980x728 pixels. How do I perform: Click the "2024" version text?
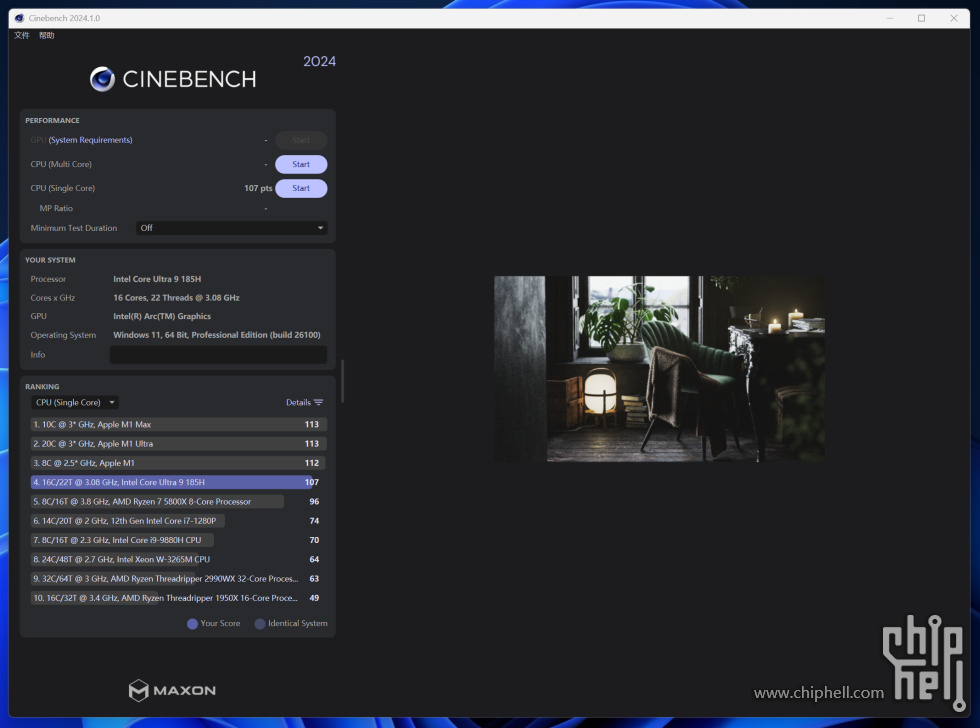(319, 61)
